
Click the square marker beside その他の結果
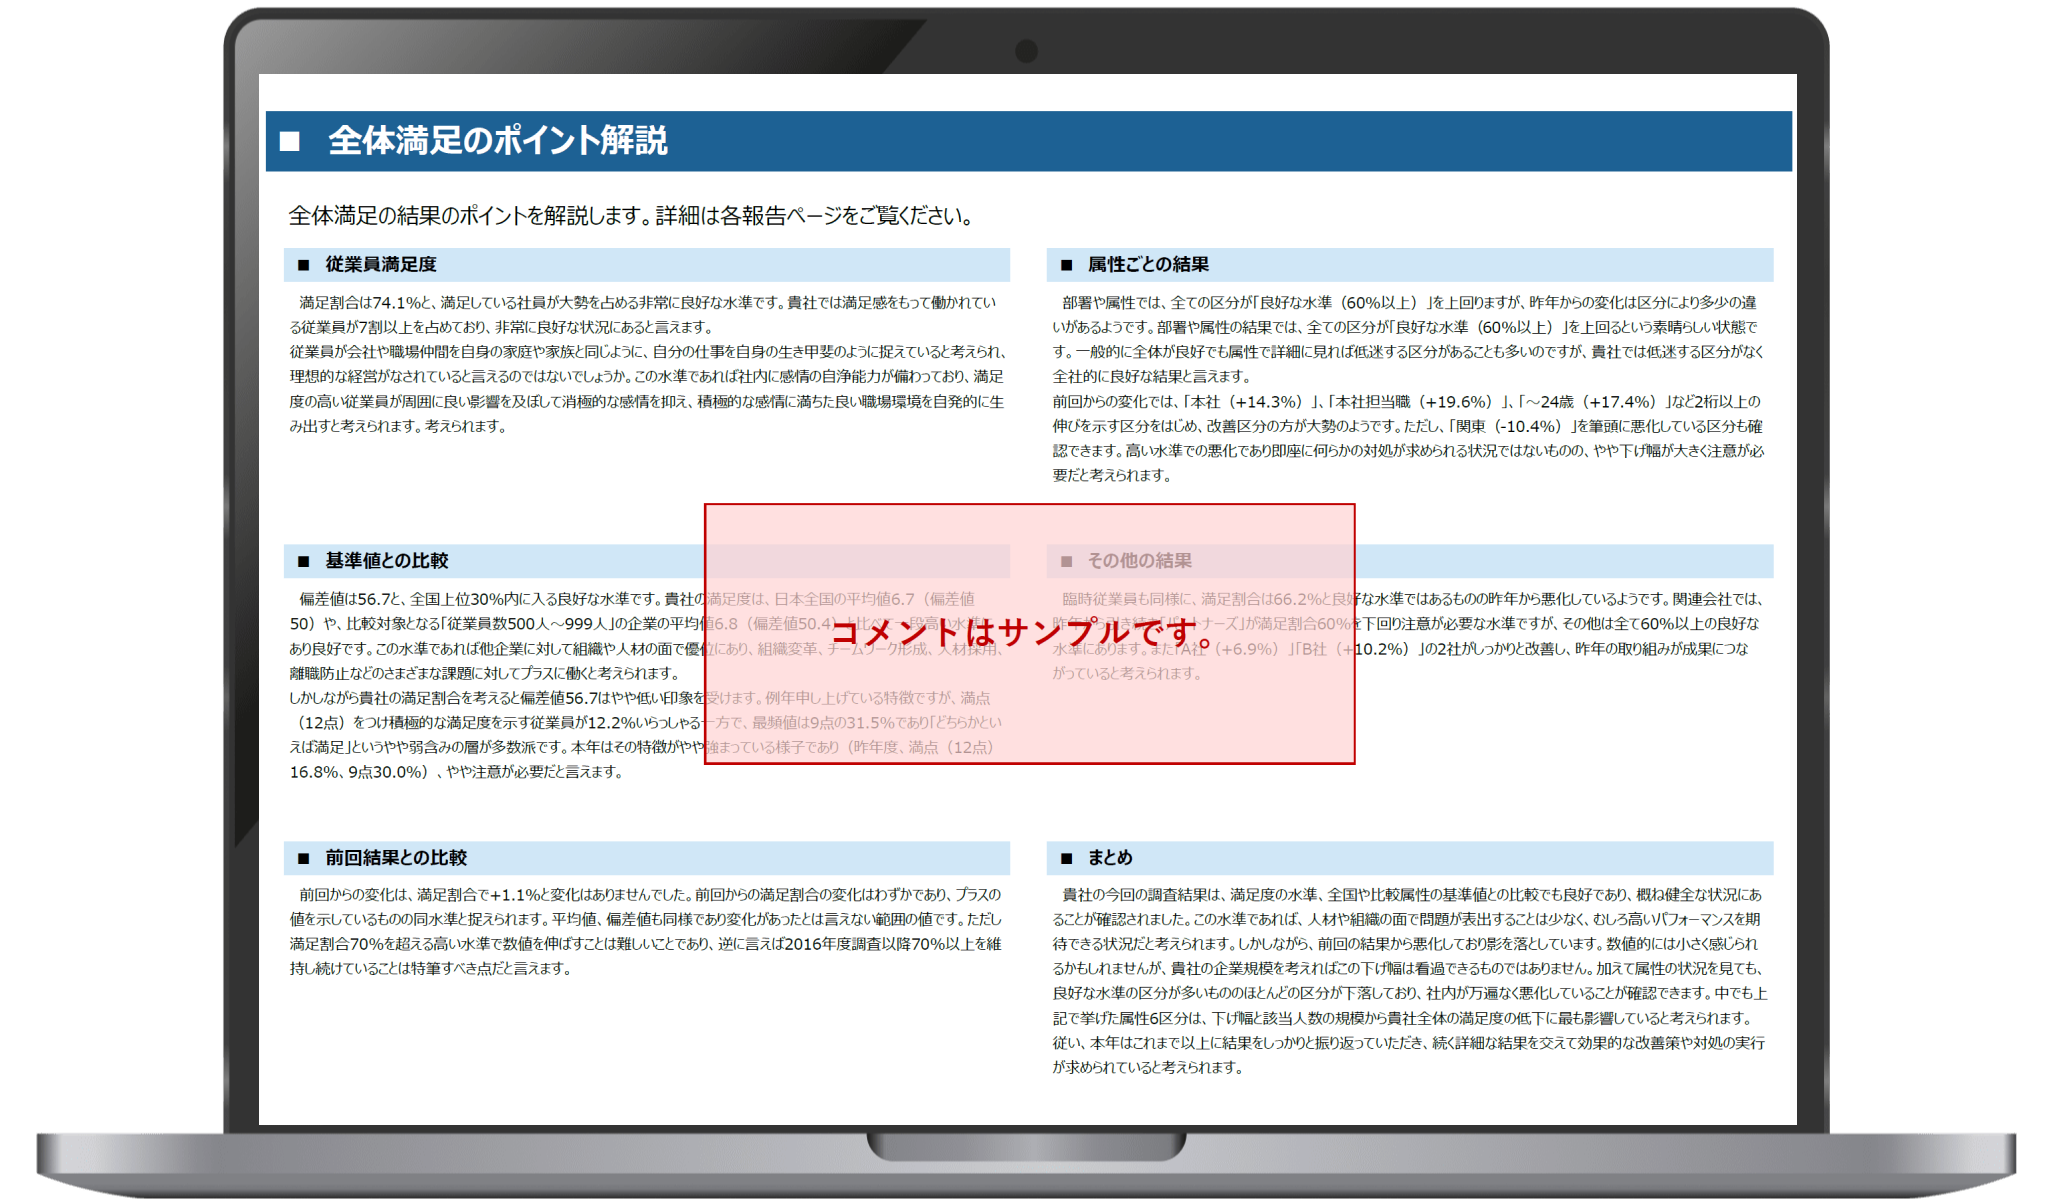[x=1066, y=561]
